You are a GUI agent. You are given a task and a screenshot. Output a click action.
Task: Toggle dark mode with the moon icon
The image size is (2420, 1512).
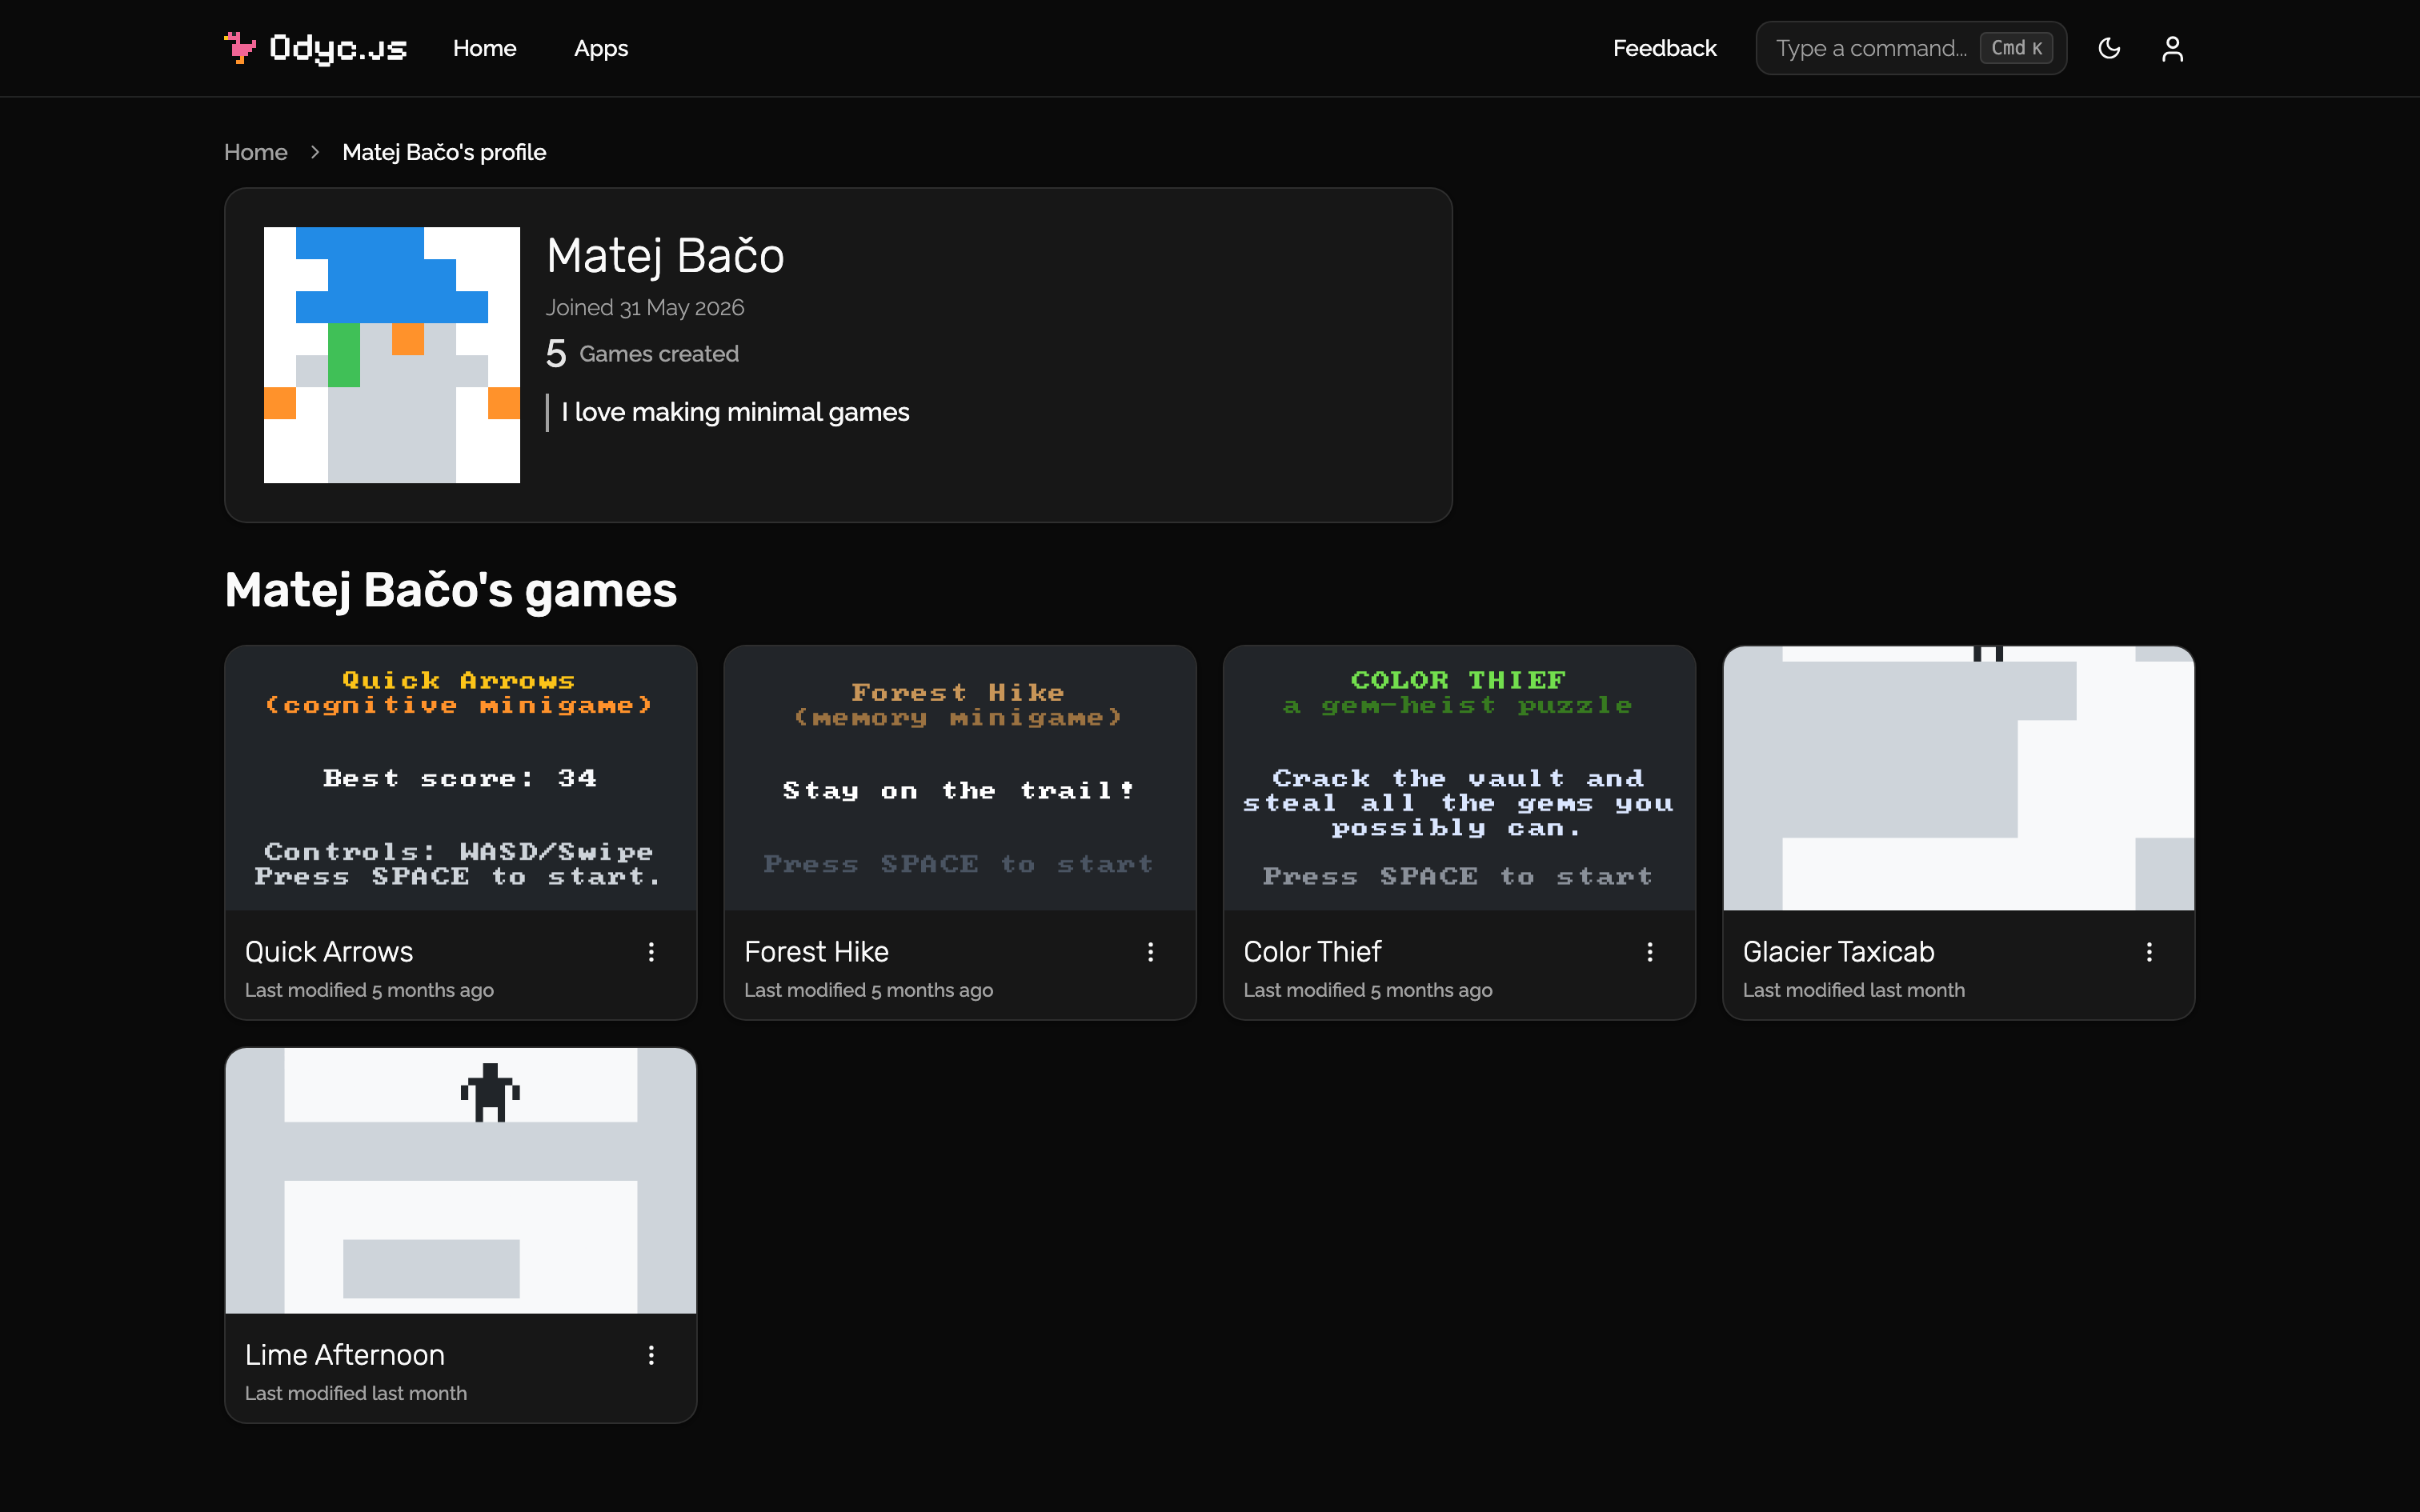coord(2109,48)
